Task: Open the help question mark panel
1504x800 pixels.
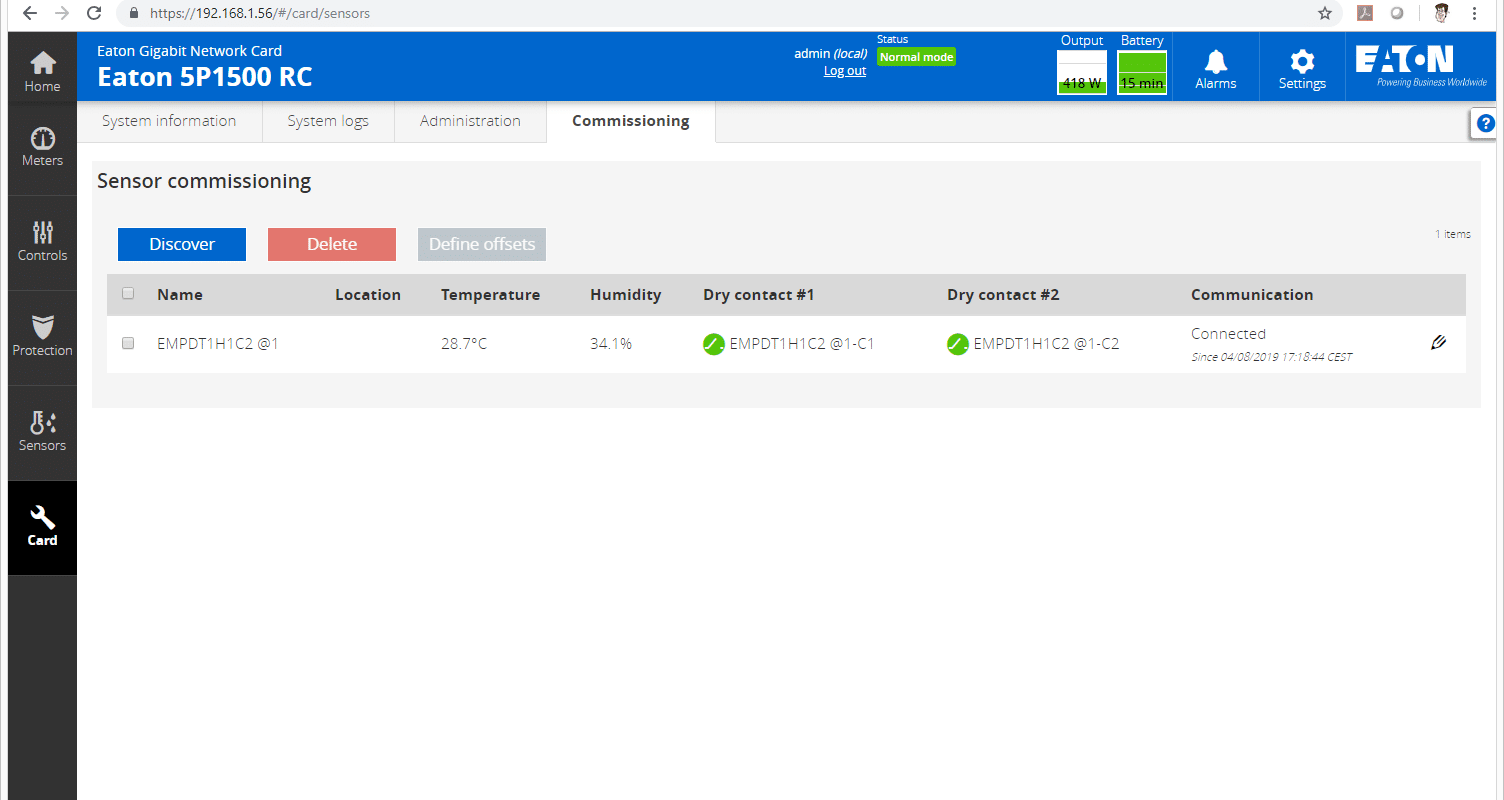Action: [x=1486, y=124]
